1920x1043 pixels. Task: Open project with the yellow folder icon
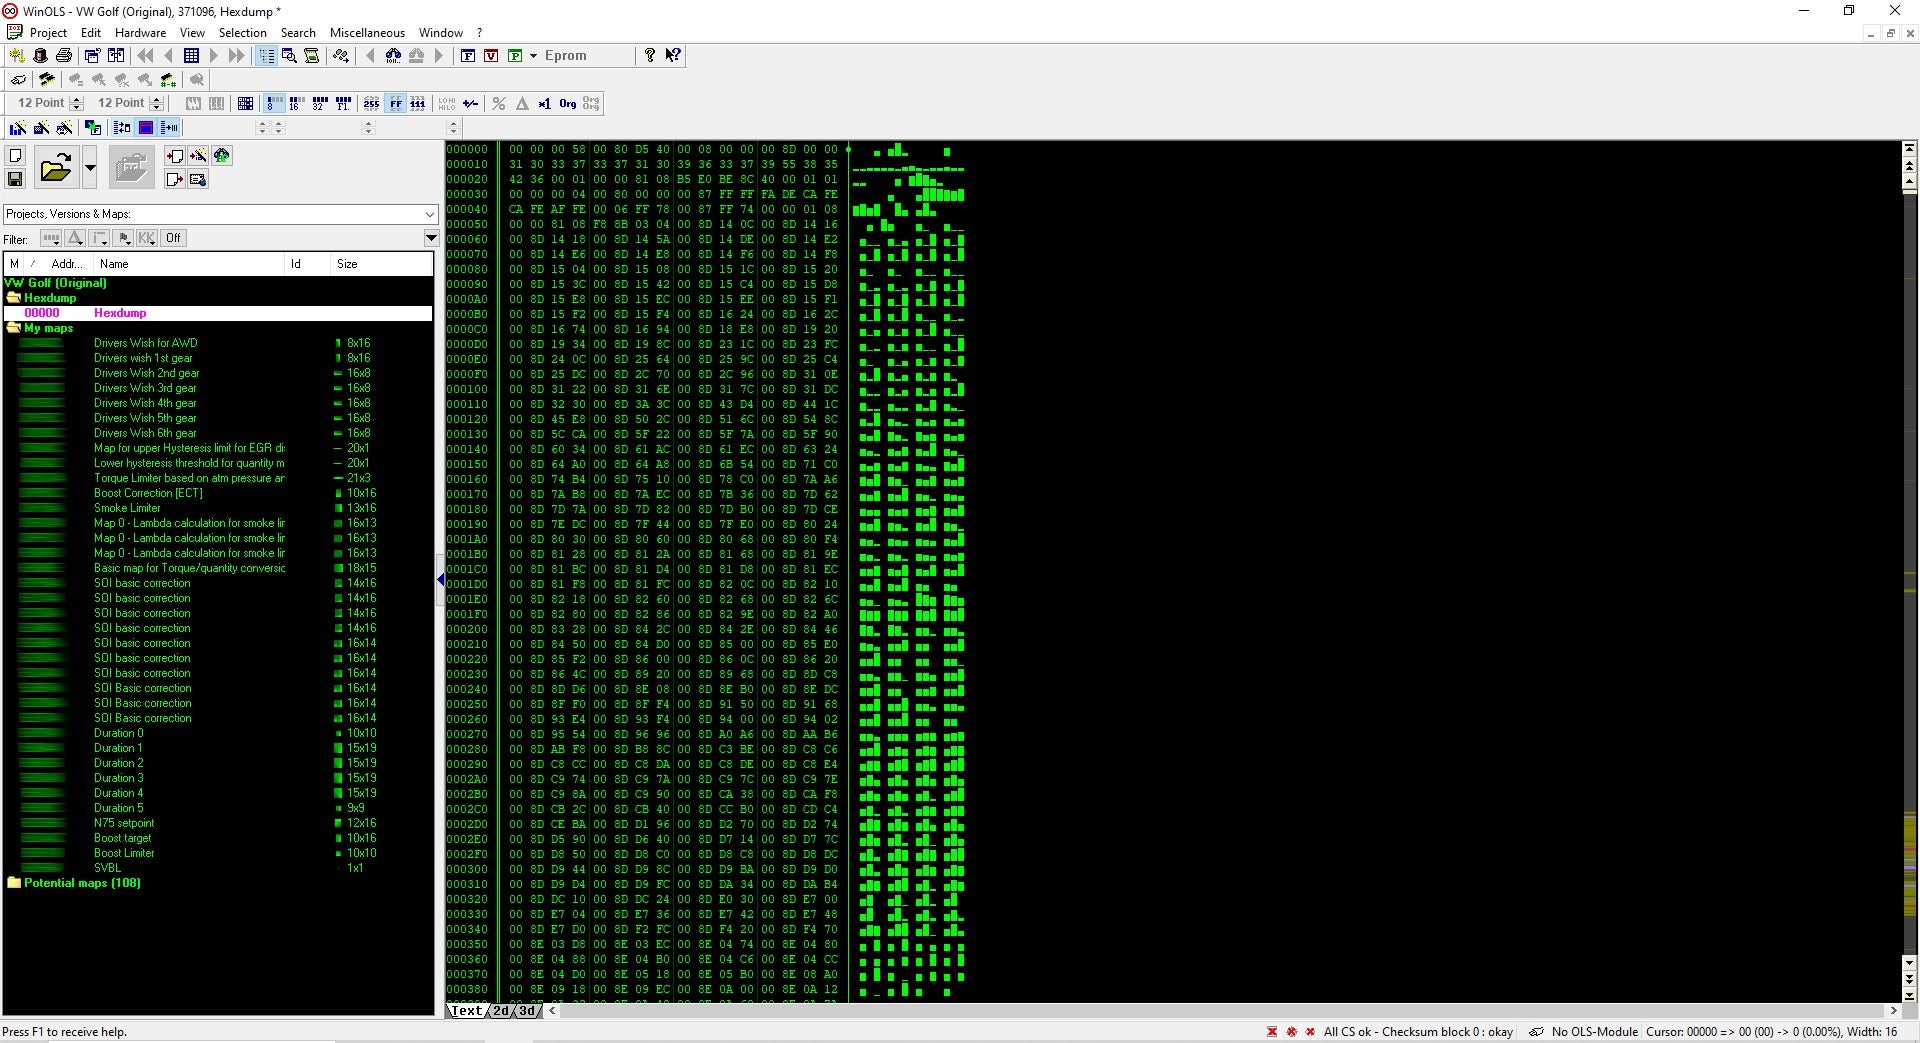pyautogui.click(x=56, y=168)
